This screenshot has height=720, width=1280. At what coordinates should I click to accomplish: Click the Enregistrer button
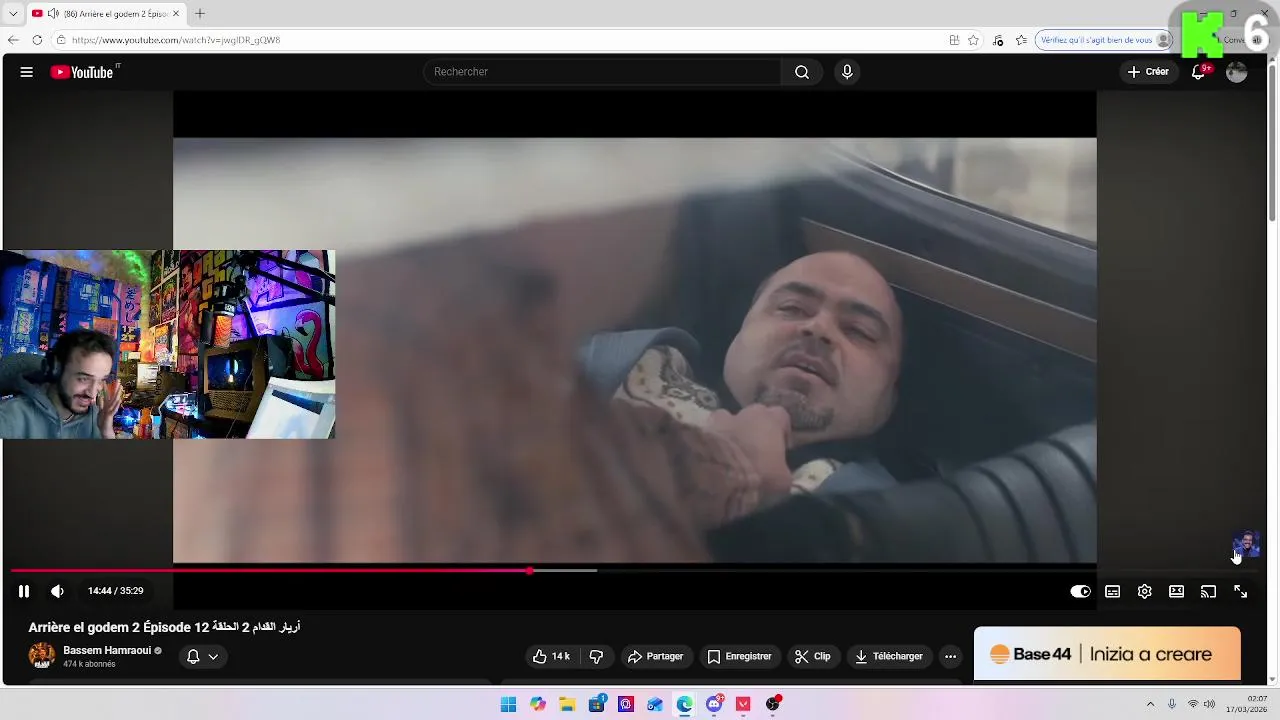[x=739, y=656]
